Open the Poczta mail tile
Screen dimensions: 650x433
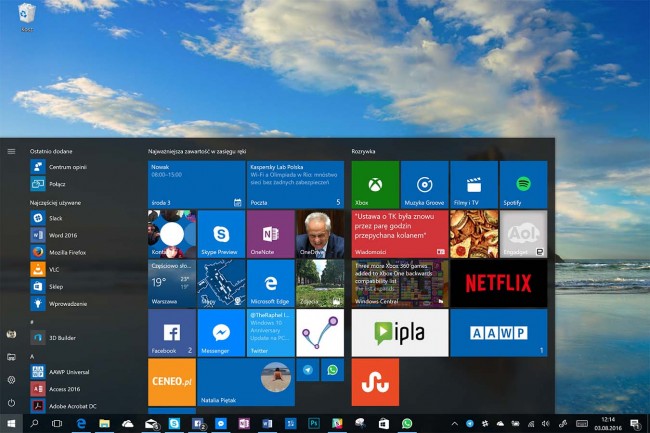[x=296, y=184]
